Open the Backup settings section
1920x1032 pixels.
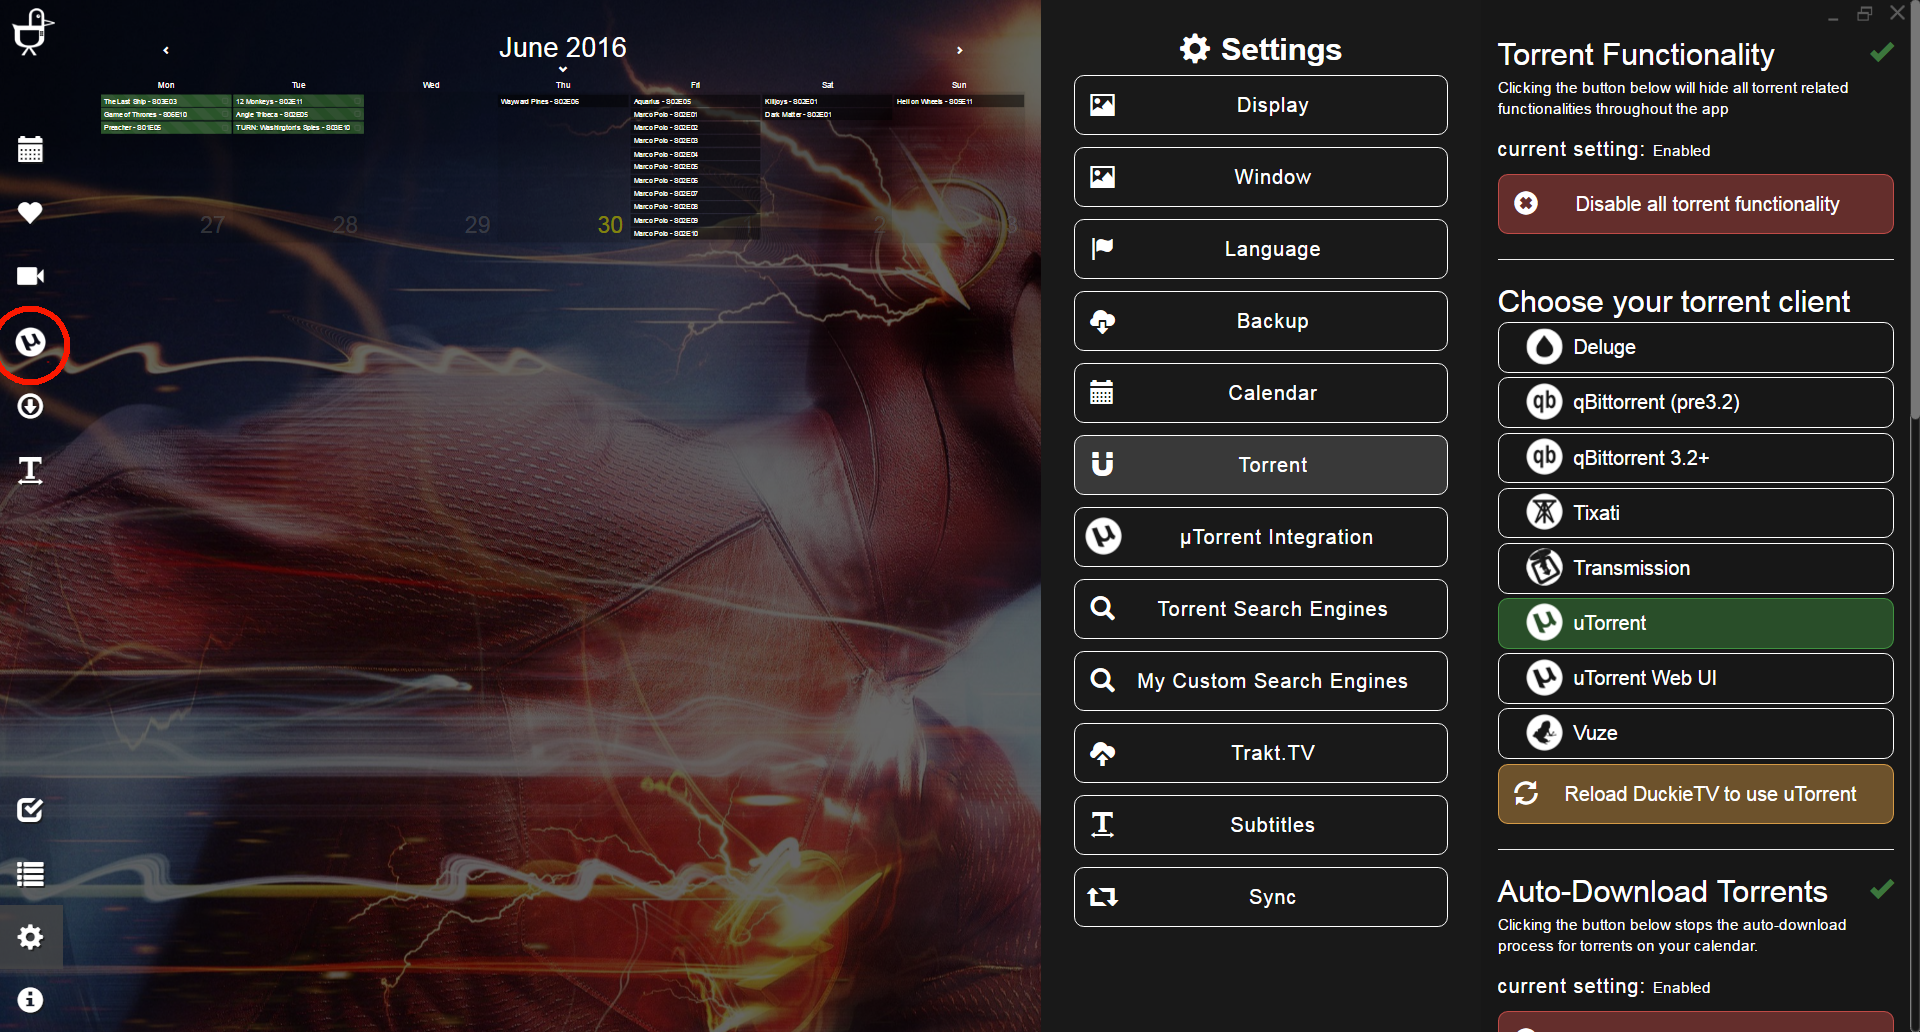pos(1260,321)
